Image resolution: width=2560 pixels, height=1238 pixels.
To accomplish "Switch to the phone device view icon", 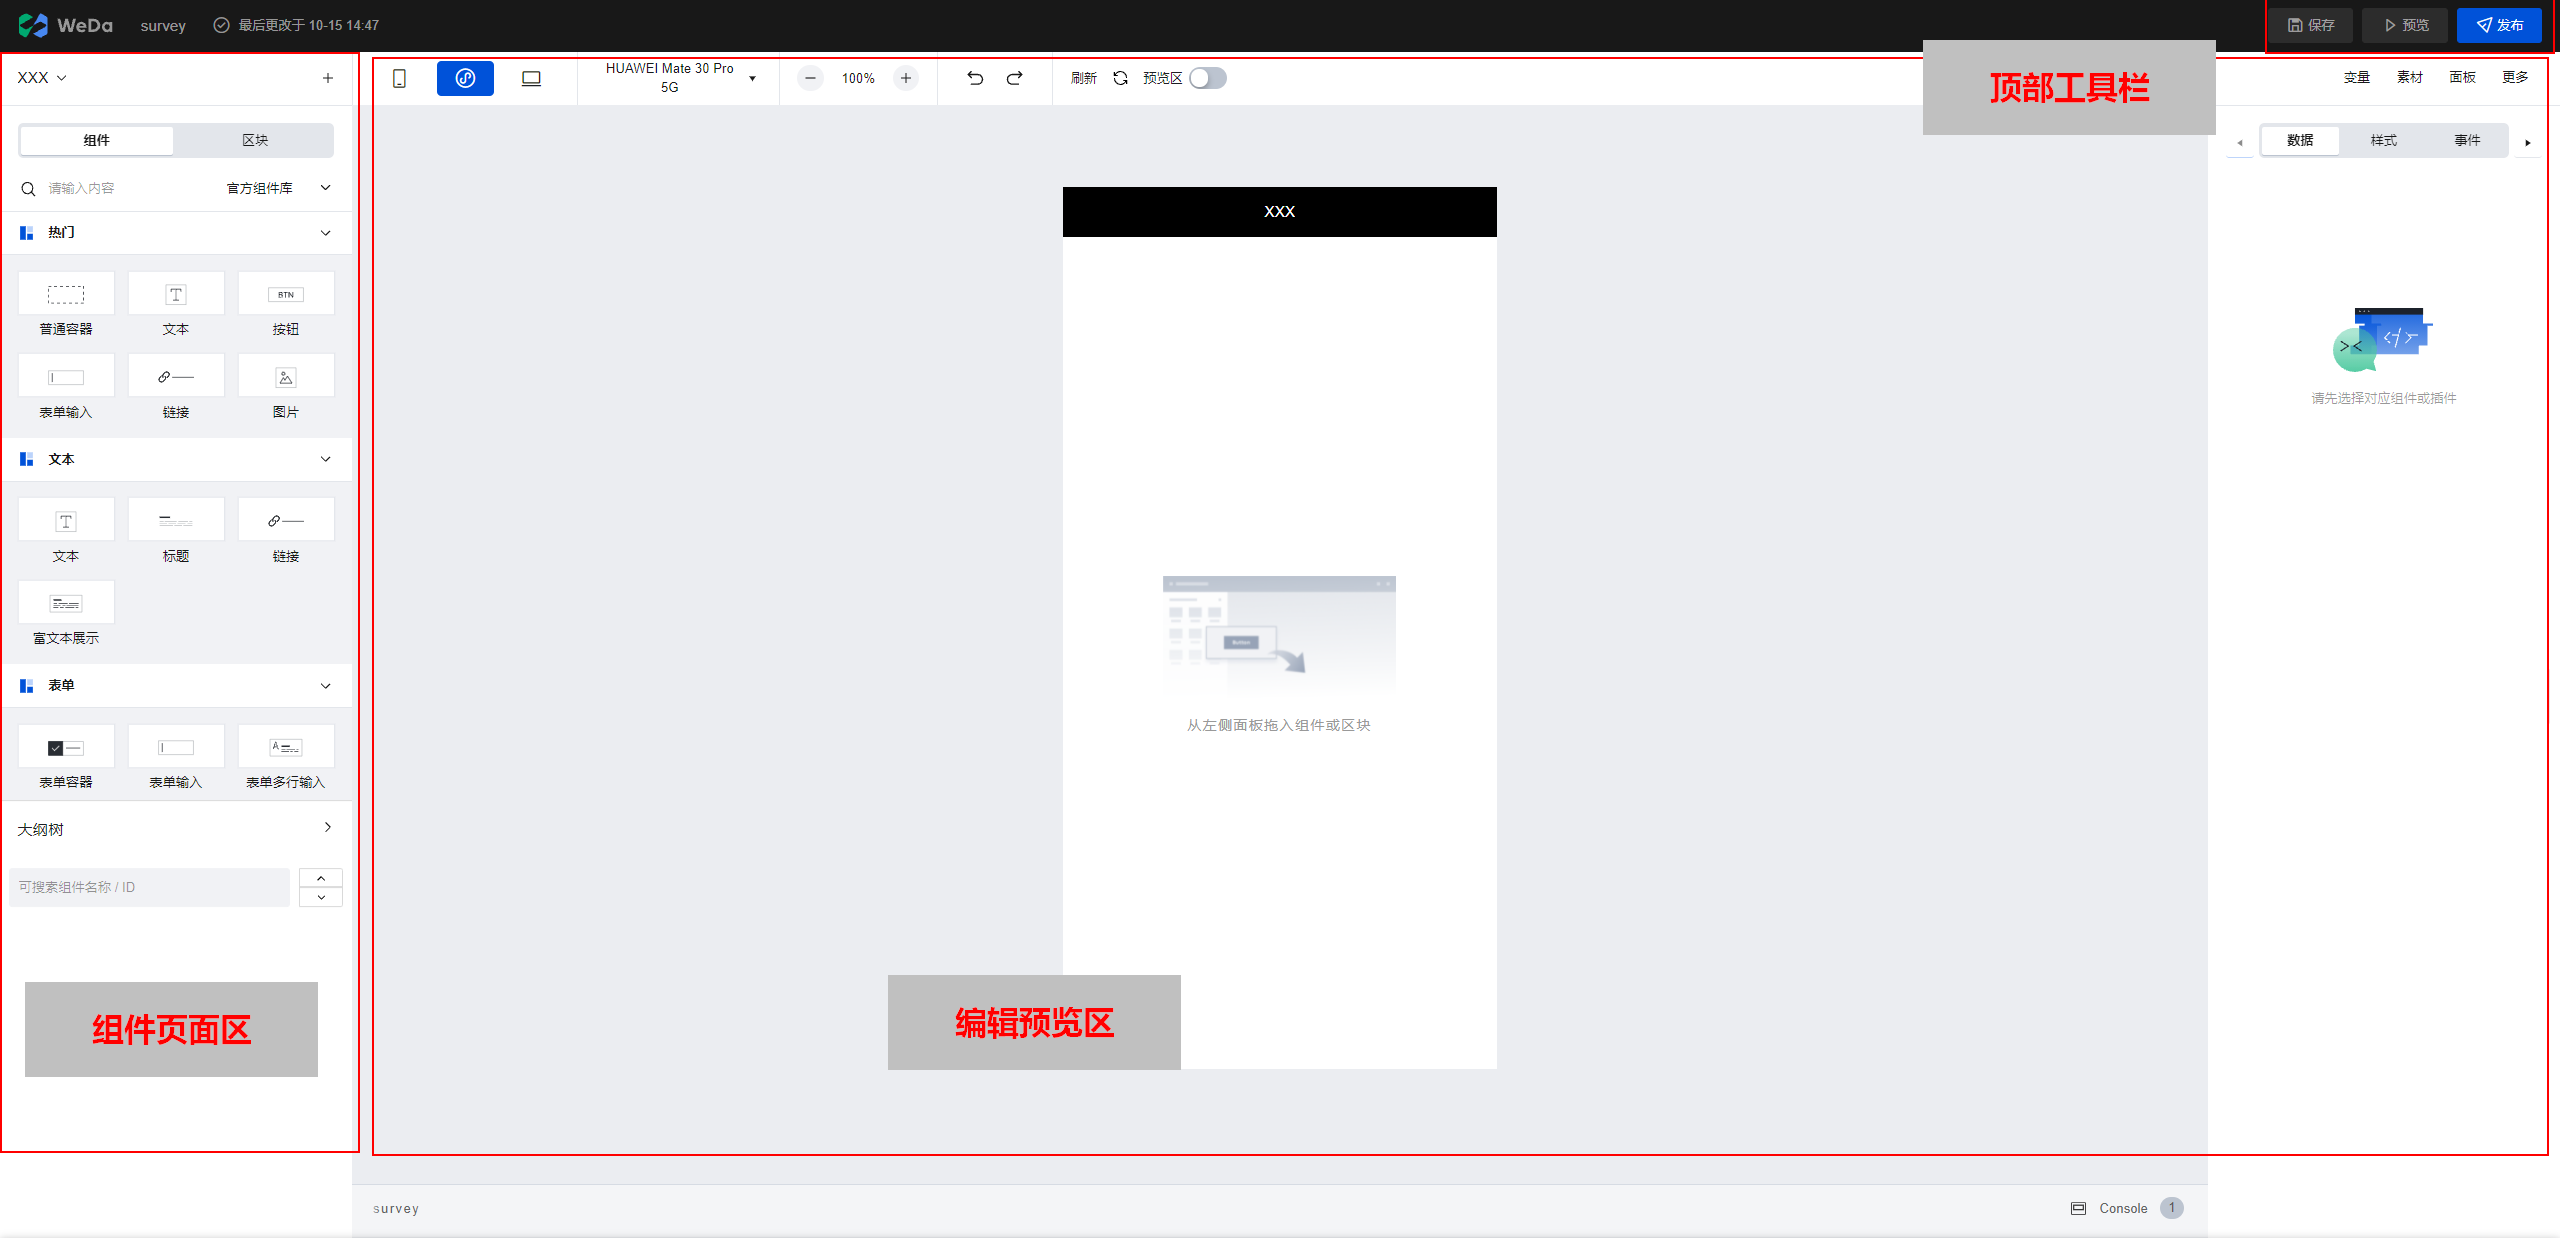I will coord(399,78).
